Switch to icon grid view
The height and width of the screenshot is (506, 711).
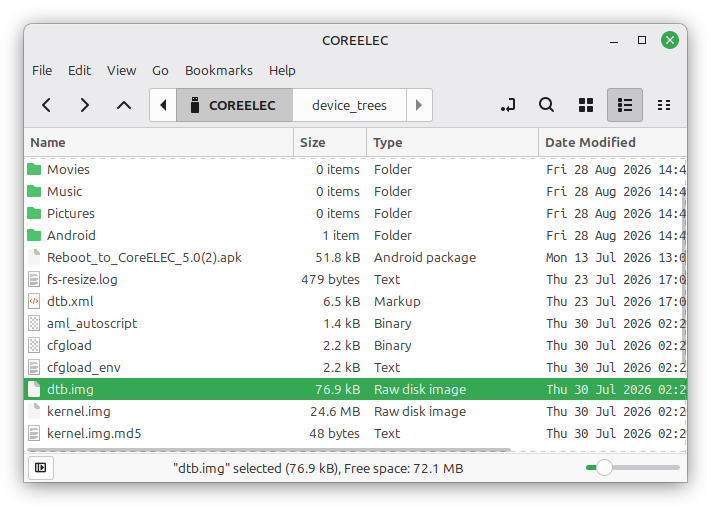(586, 105)
